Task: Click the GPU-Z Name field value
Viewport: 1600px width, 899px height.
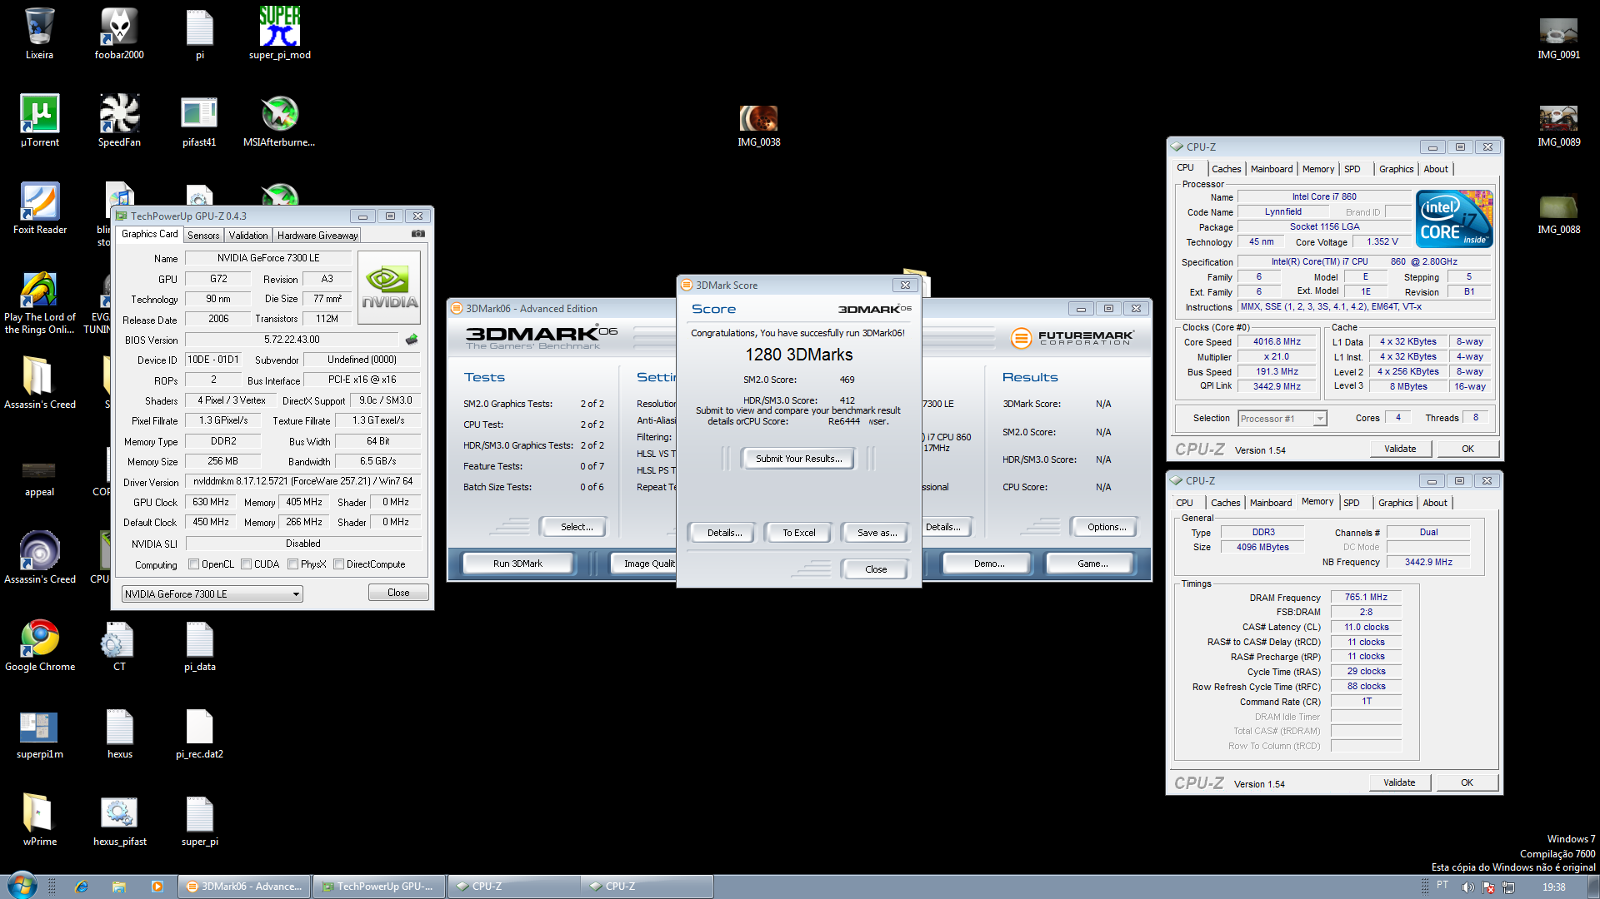Action: pos(269,258)
